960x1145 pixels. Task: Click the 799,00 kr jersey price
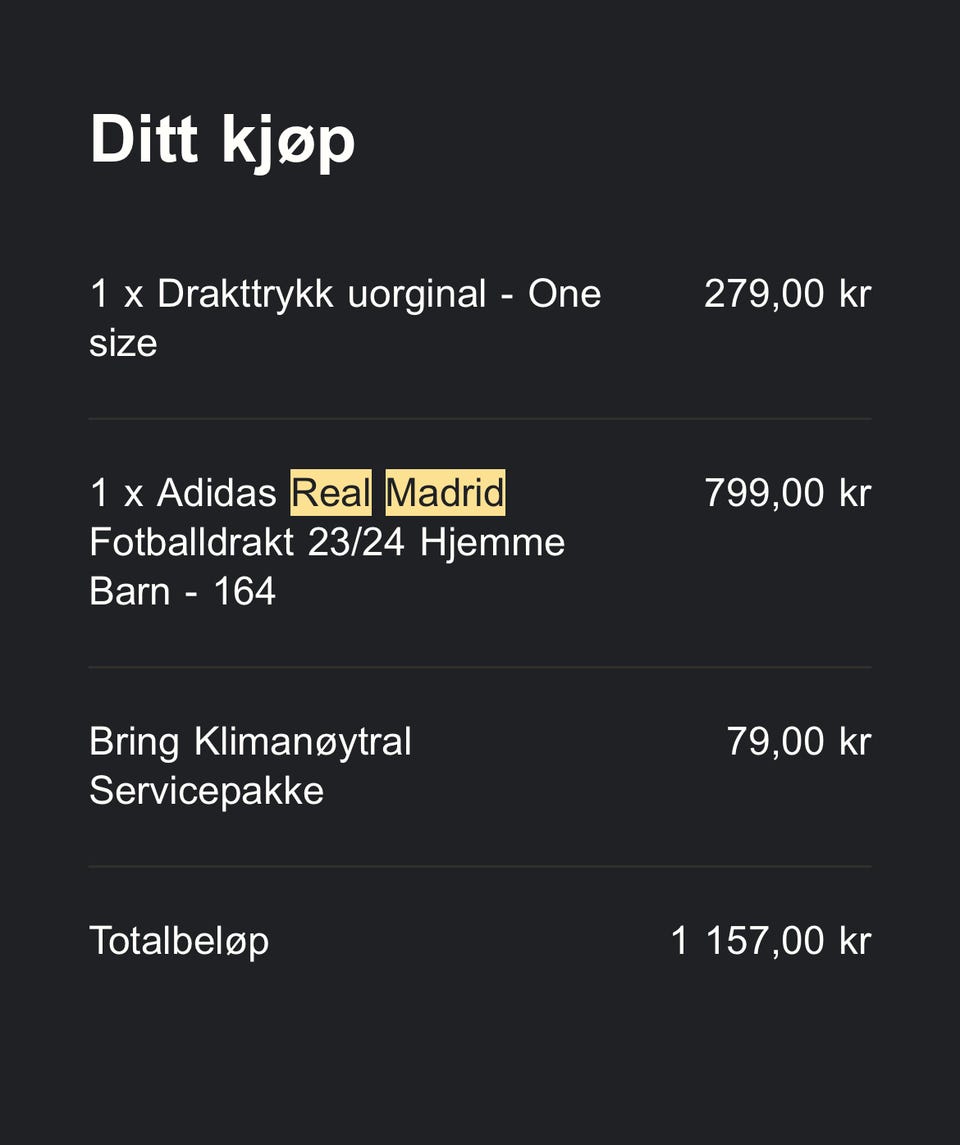[787, 493]
